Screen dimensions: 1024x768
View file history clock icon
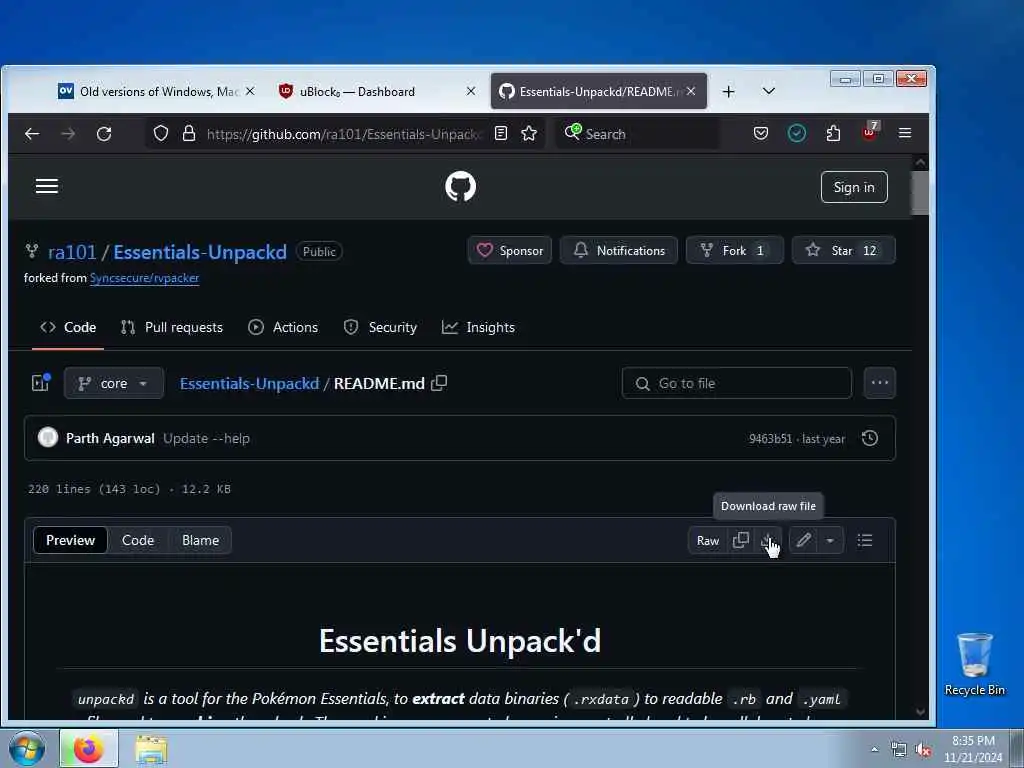(869, 438)
